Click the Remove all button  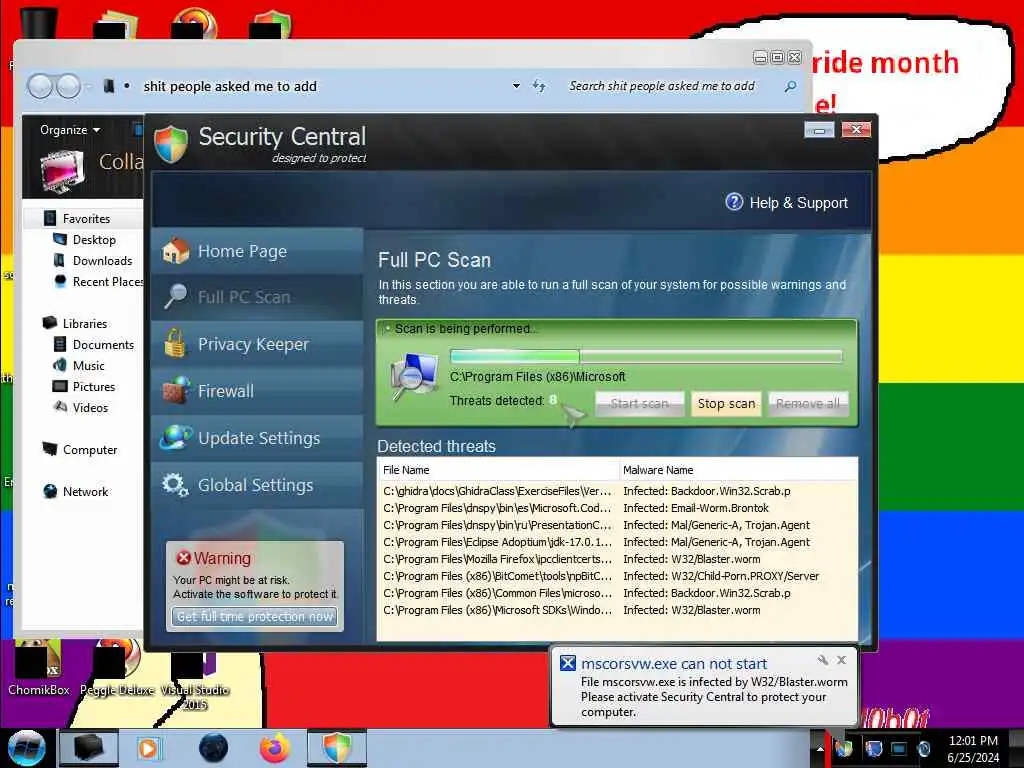click(x=808, y=404)
